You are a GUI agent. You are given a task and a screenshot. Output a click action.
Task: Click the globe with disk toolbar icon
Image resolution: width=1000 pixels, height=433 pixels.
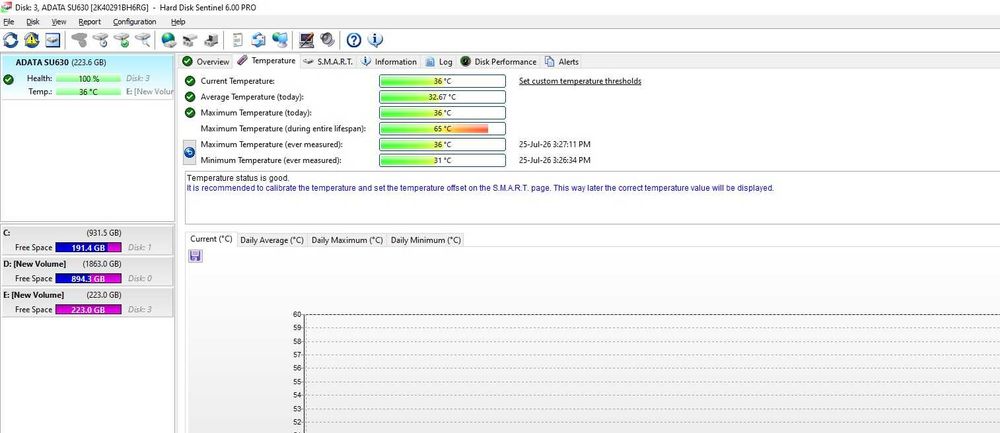click(169, 40)
